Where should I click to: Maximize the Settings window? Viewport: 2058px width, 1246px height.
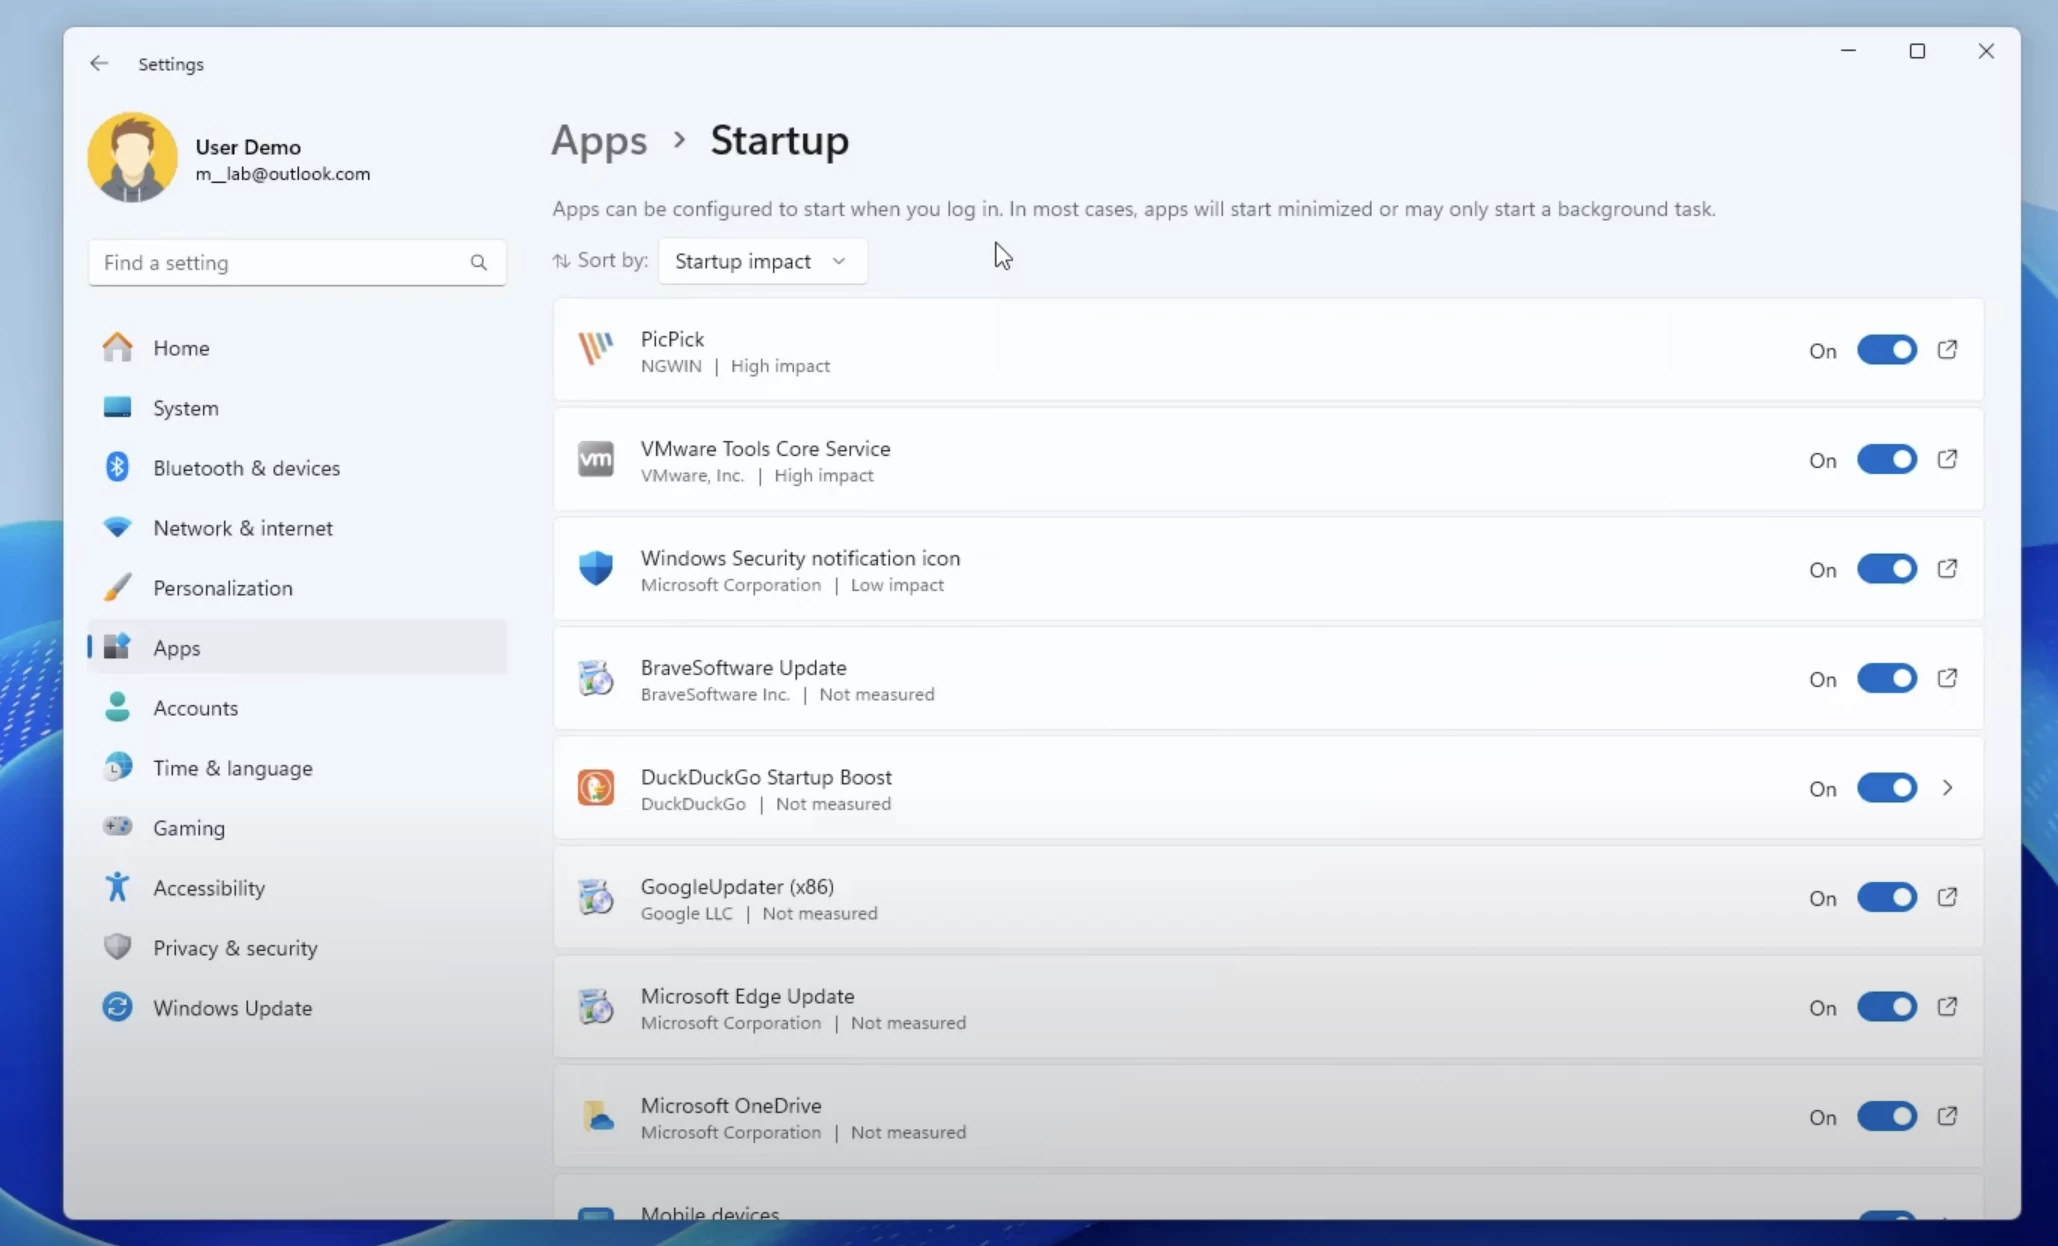pos(1916,51)
